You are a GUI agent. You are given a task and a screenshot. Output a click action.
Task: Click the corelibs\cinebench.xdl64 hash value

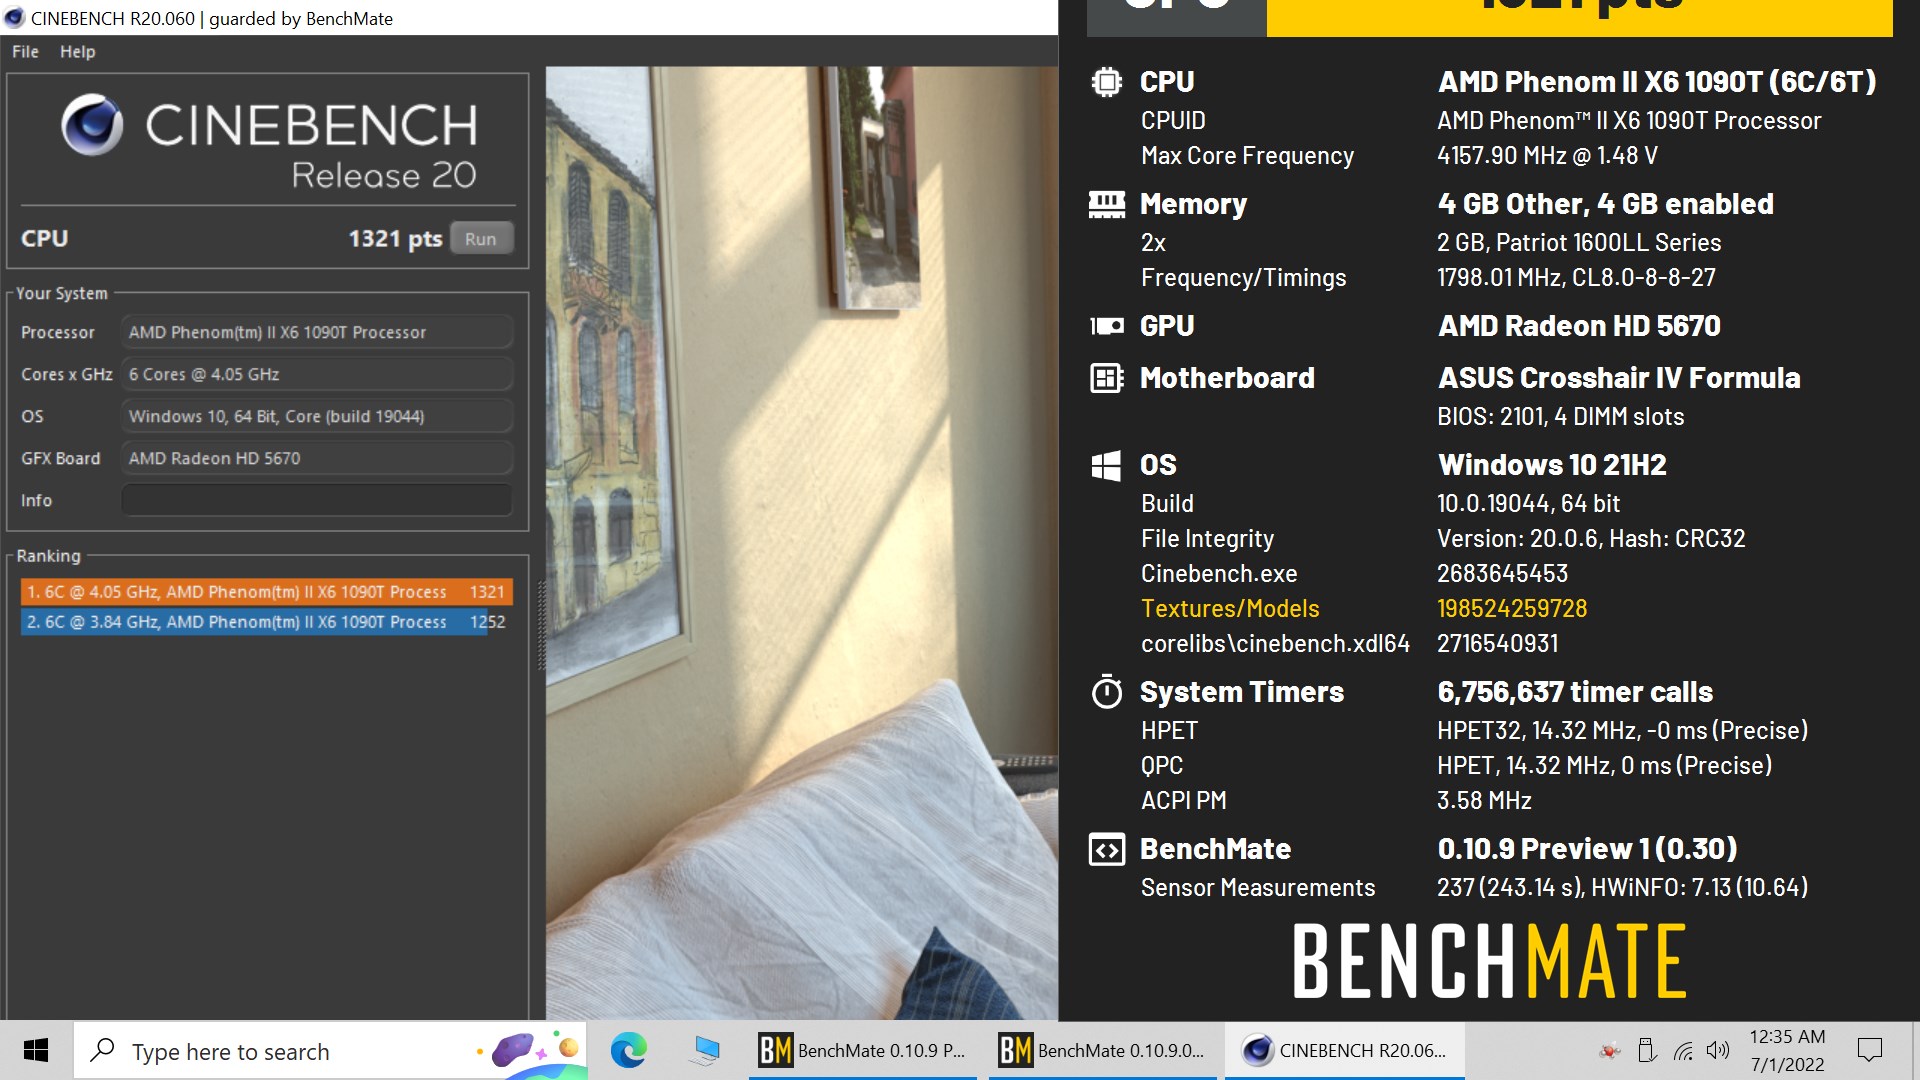pos(1497,643)
